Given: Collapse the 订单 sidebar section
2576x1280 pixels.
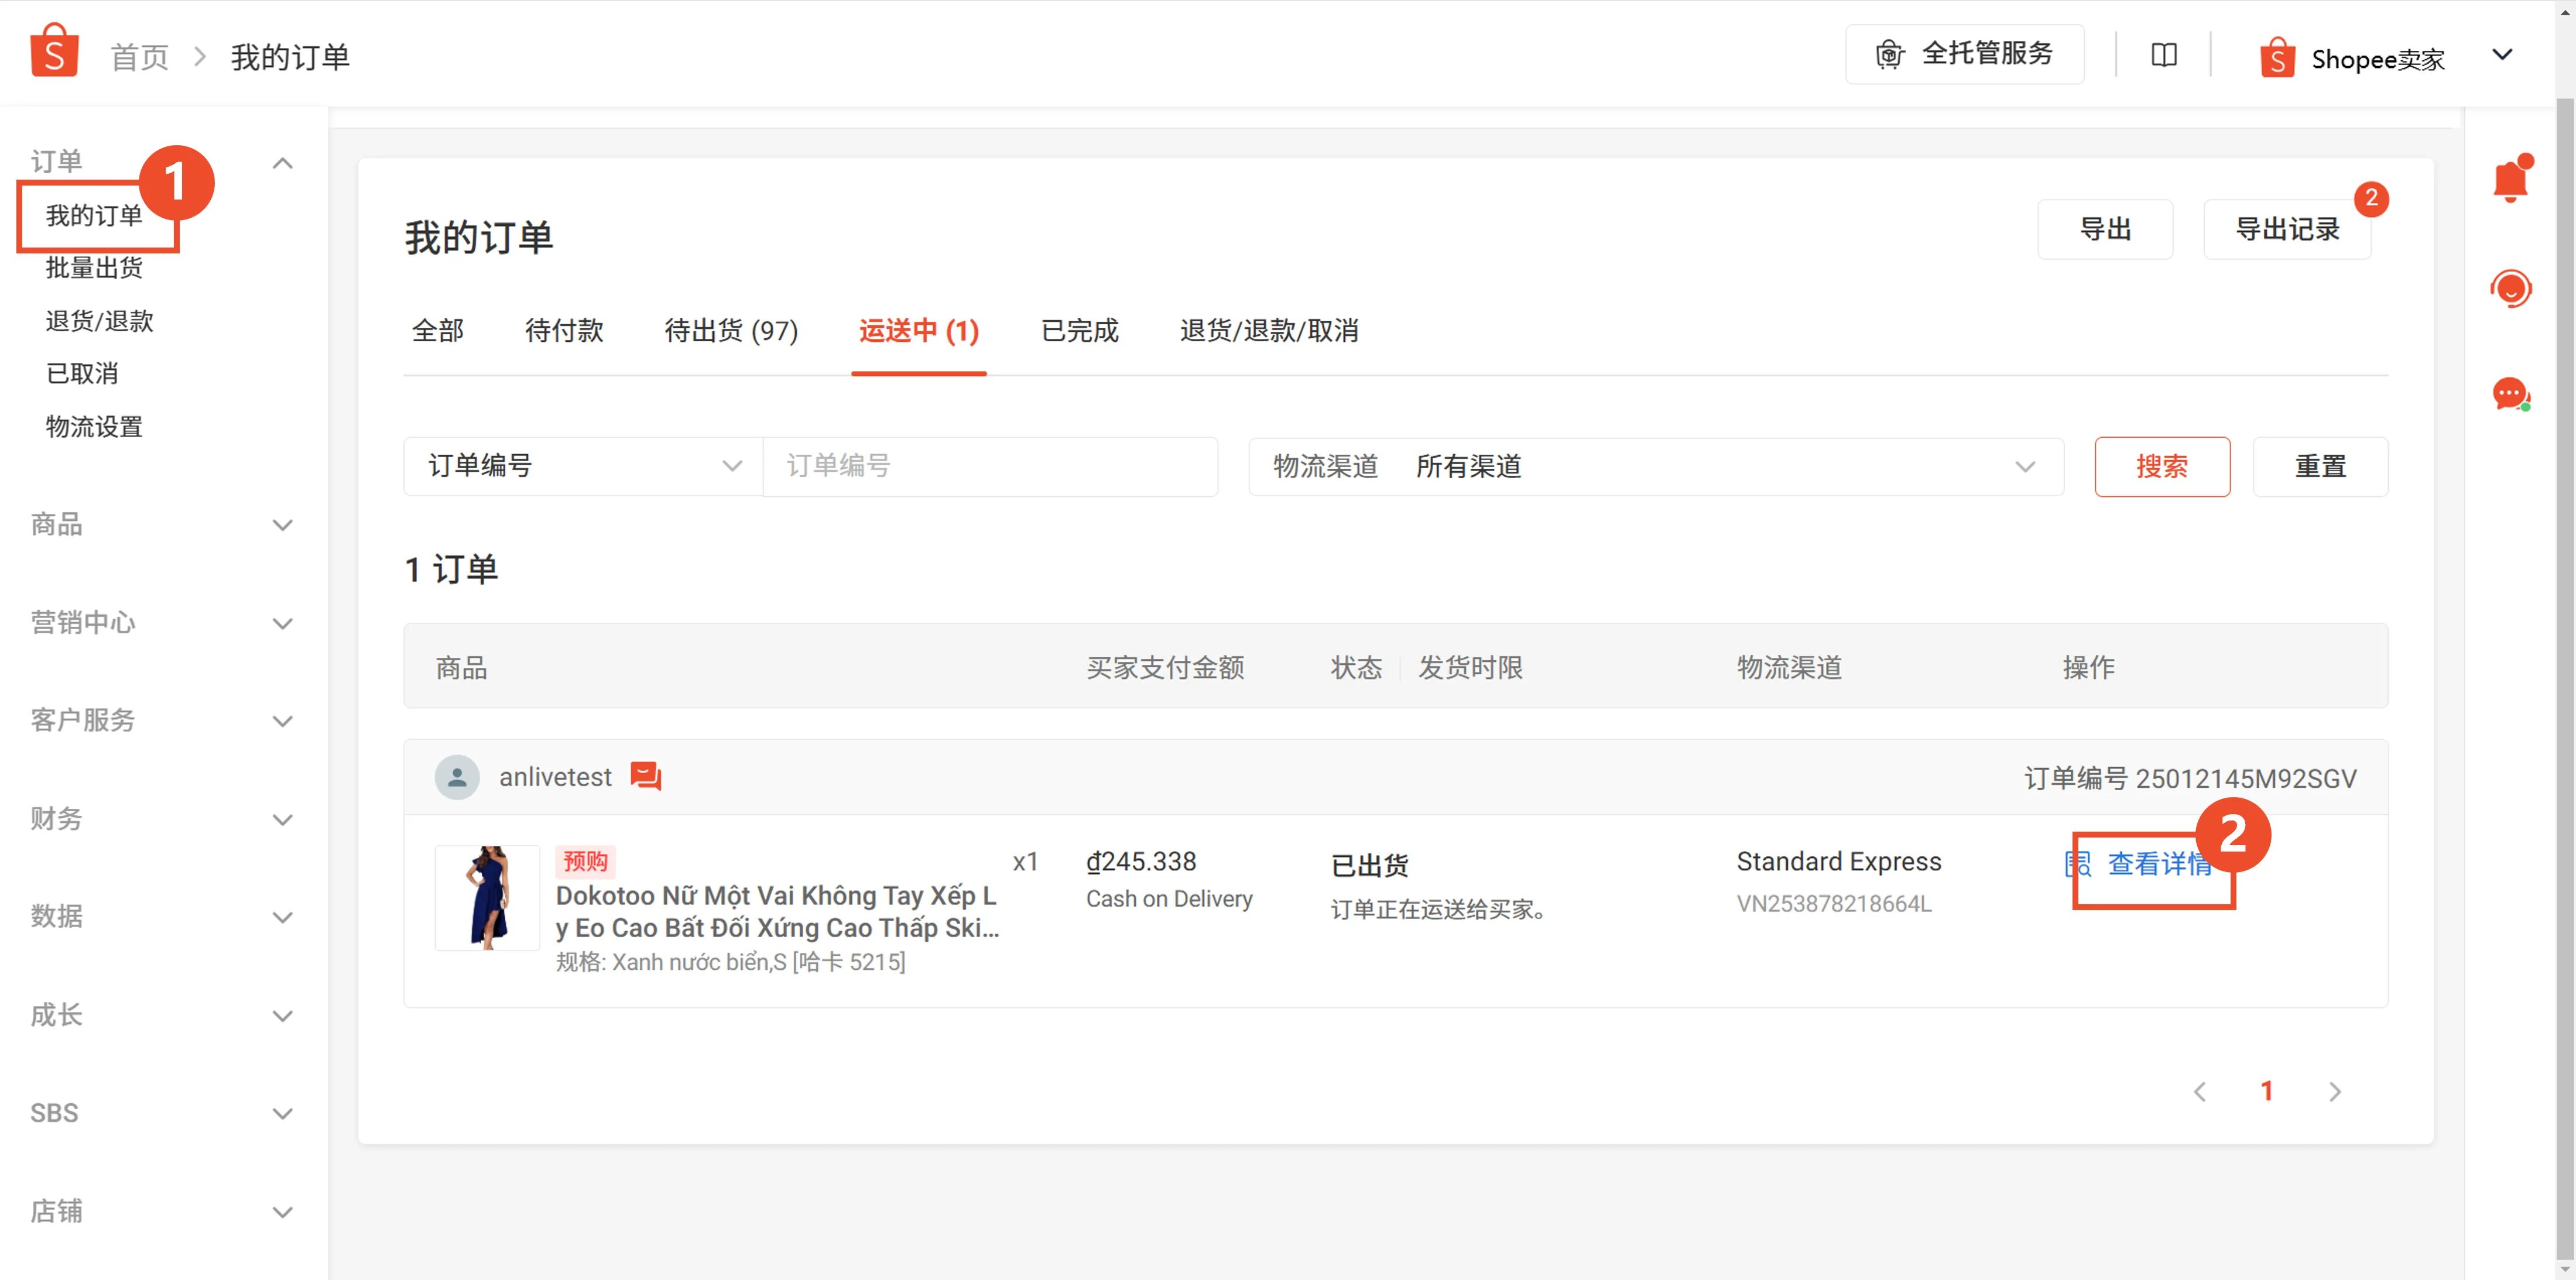Looking at the screenshot, I should (x=283, y=162).
